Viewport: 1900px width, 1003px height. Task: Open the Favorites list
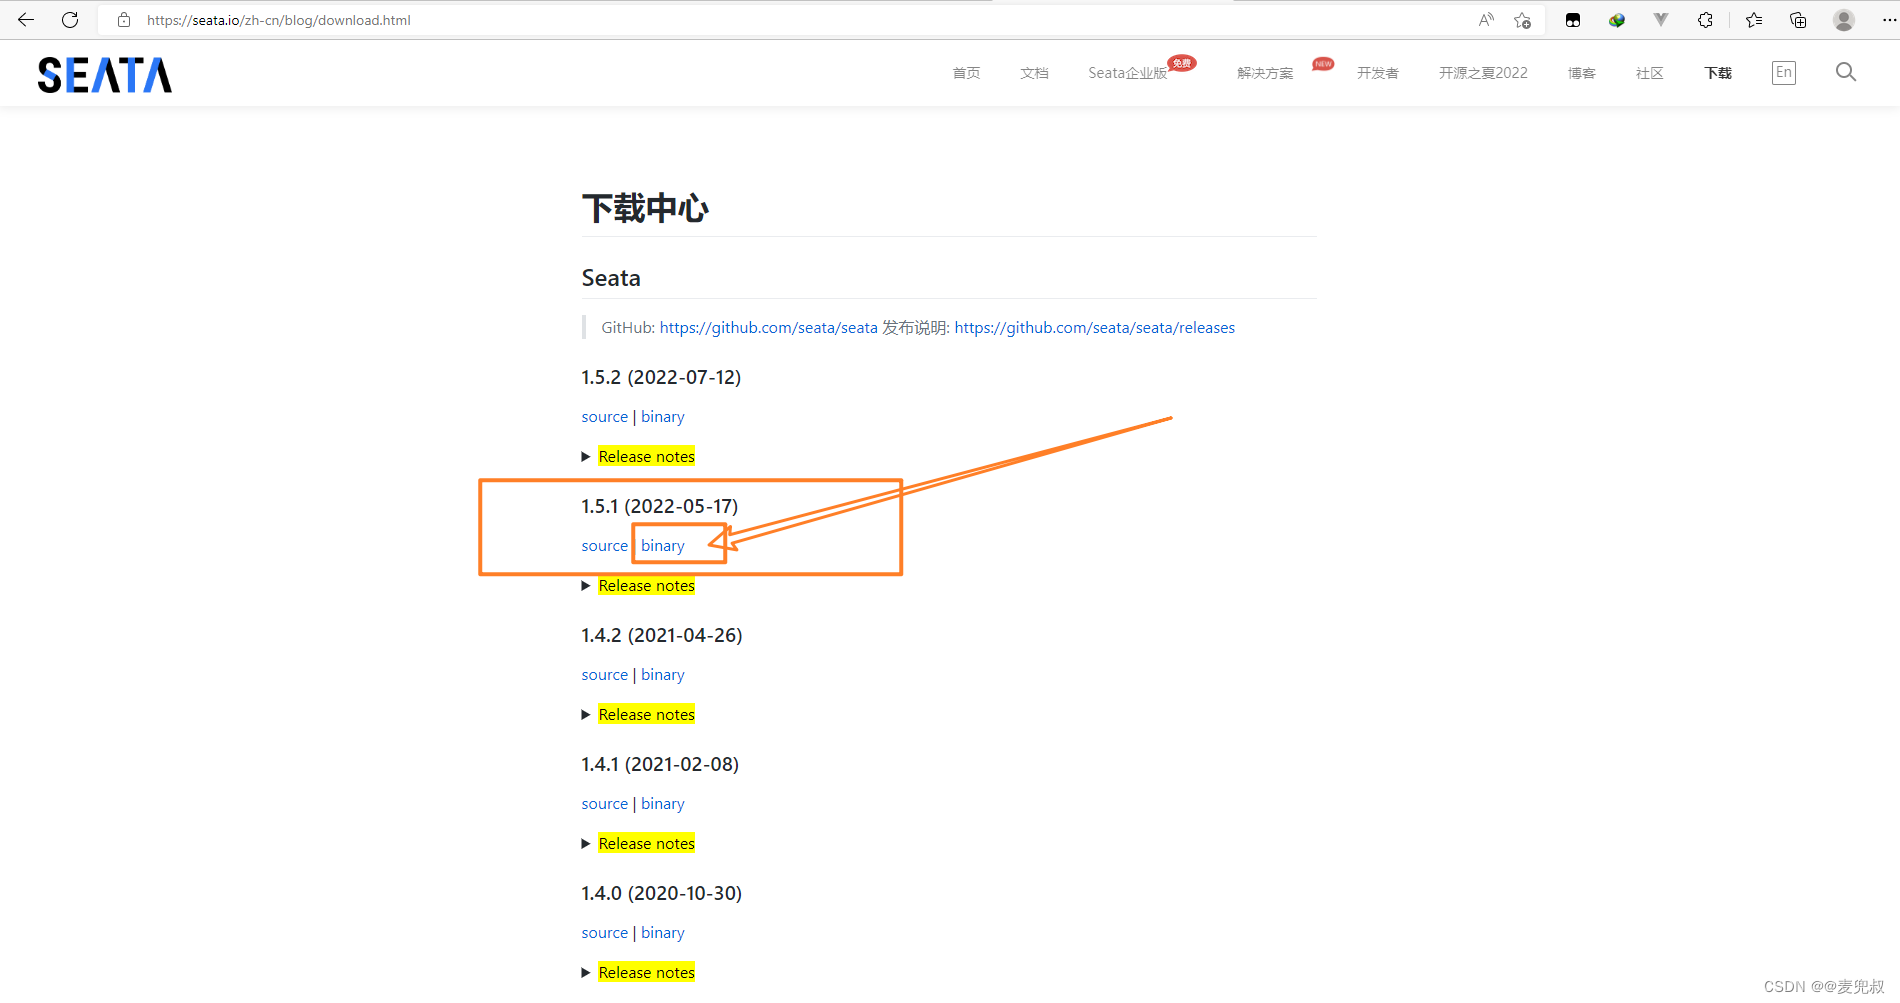(x=1752, y=19)
